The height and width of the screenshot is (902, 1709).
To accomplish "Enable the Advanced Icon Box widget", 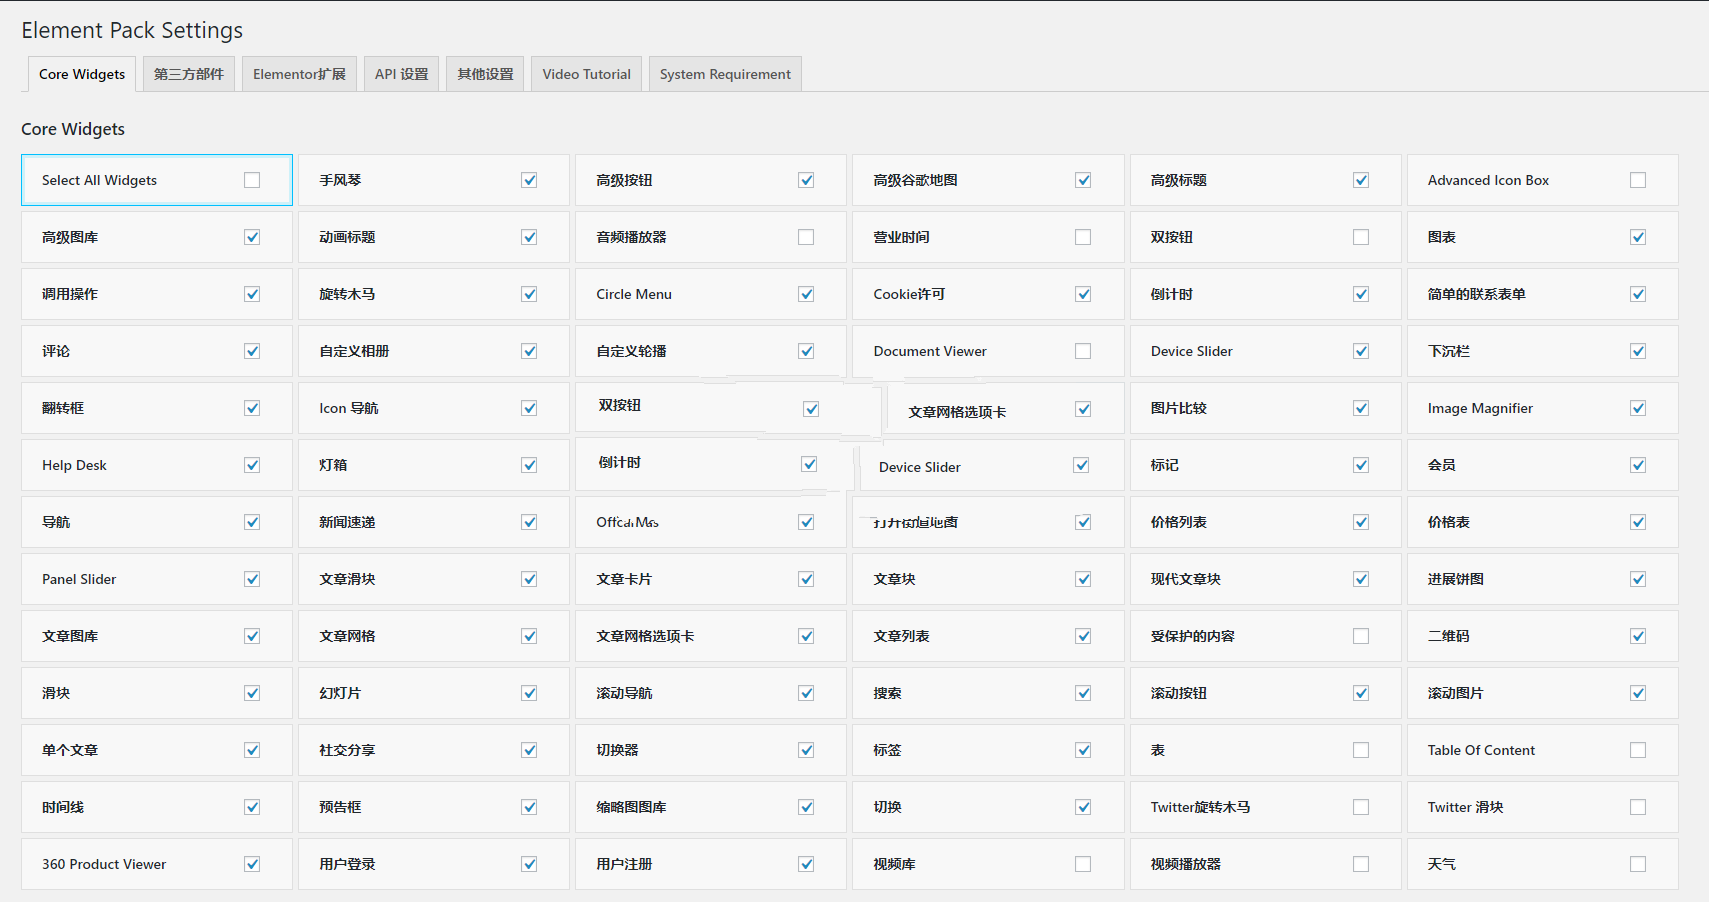I will click(x=1637, y=180).
